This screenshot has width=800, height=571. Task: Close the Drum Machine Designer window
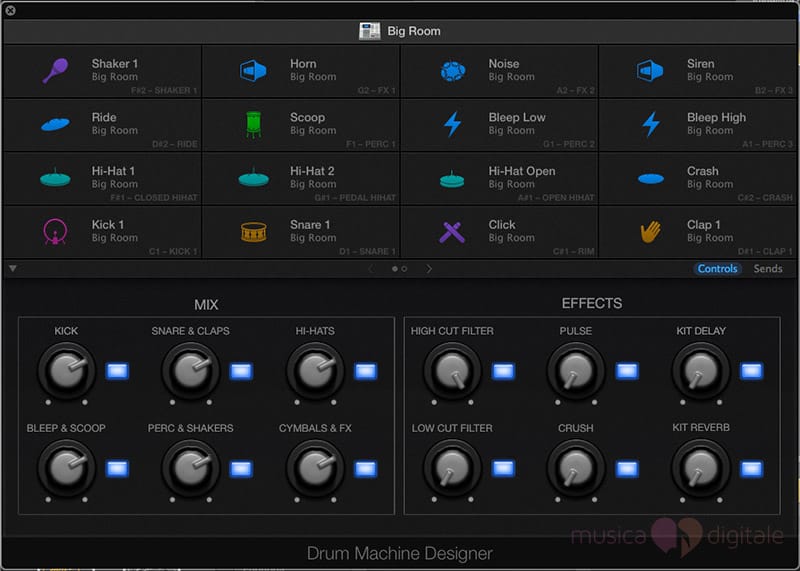coord(10,10)
